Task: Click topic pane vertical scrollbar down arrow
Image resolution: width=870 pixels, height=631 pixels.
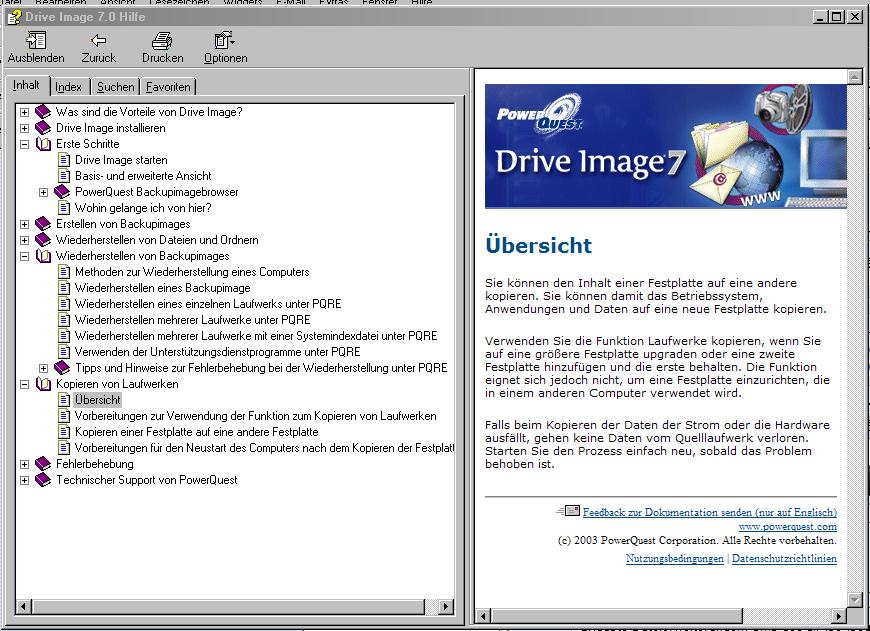Action: point(855,599)
